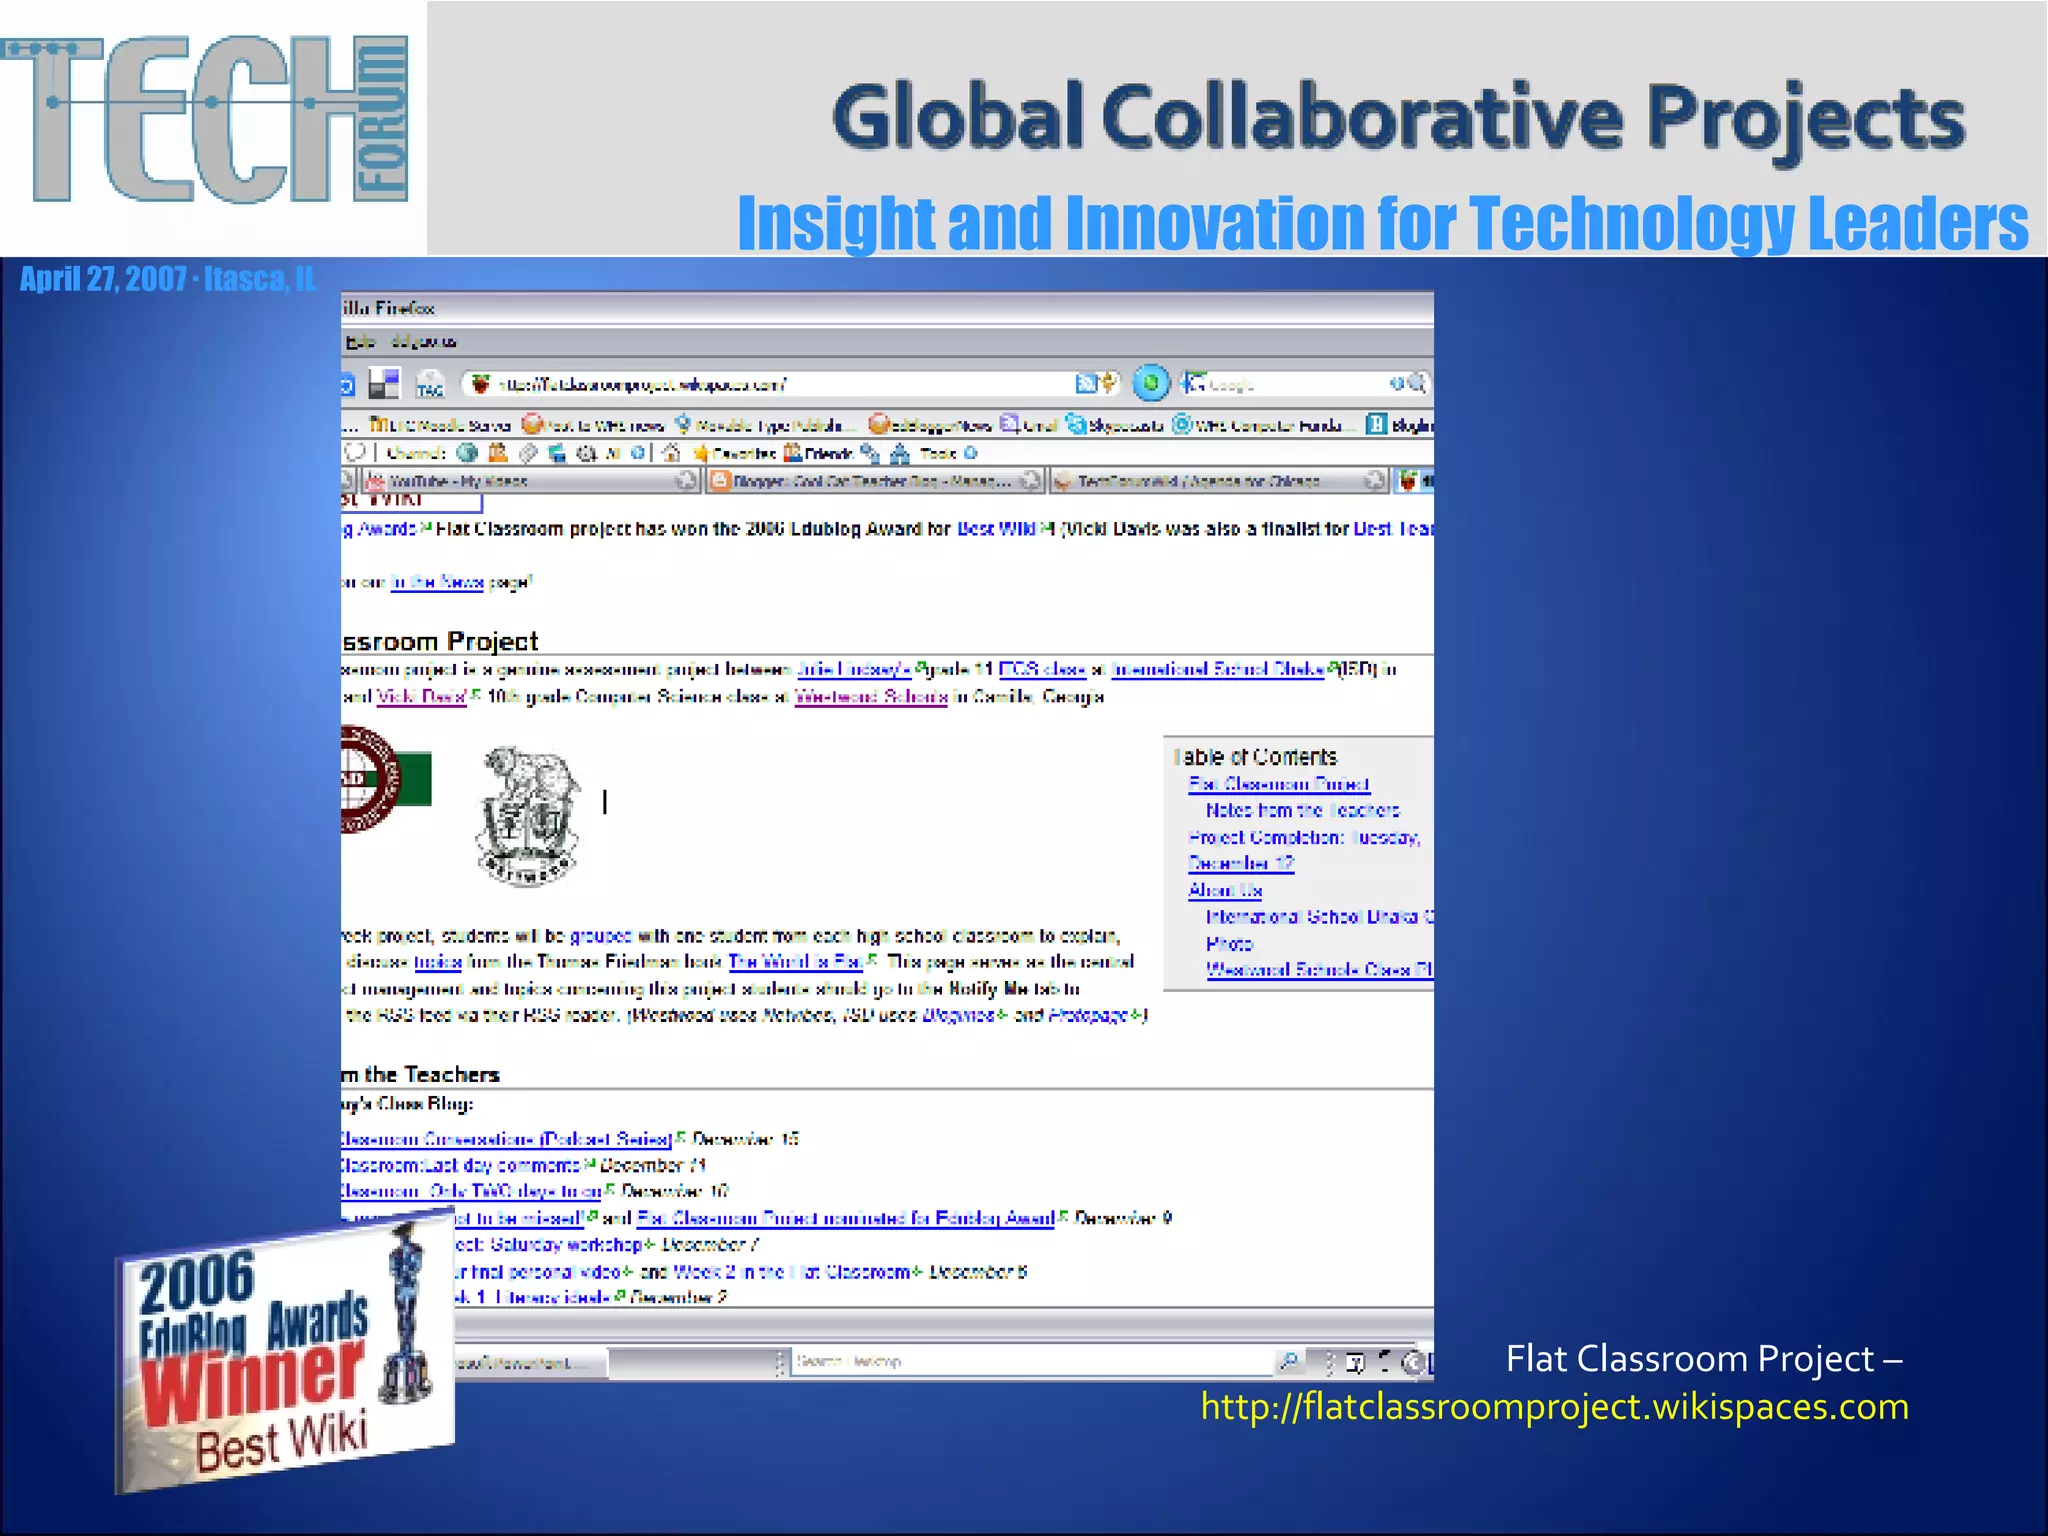Click the desktop search magnifier in taskbar
This screenshot has height=1536, width=2048.
[x=1290, y=1361]
